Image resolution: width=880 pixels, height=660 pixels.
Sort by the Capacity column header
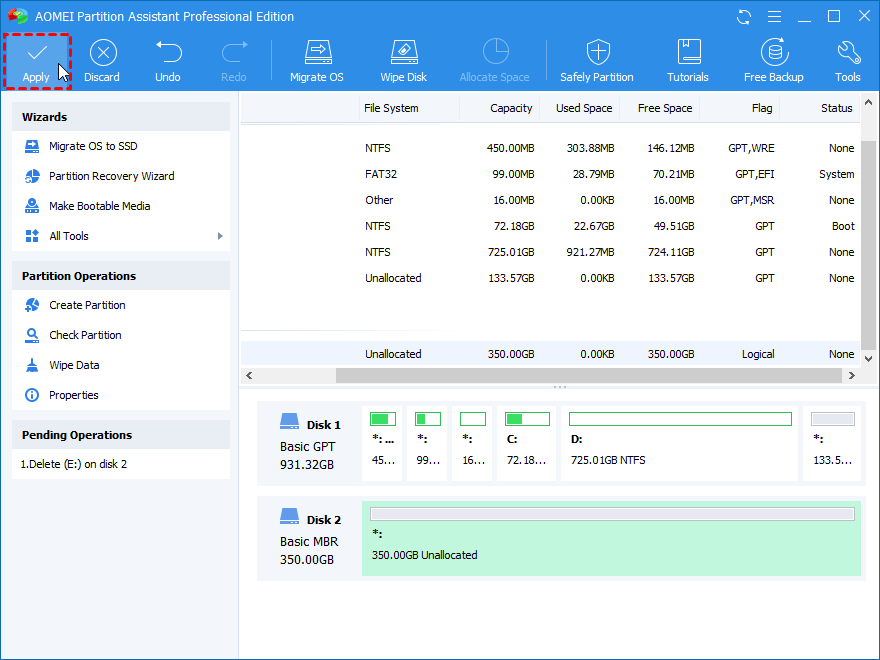(510, 108)
